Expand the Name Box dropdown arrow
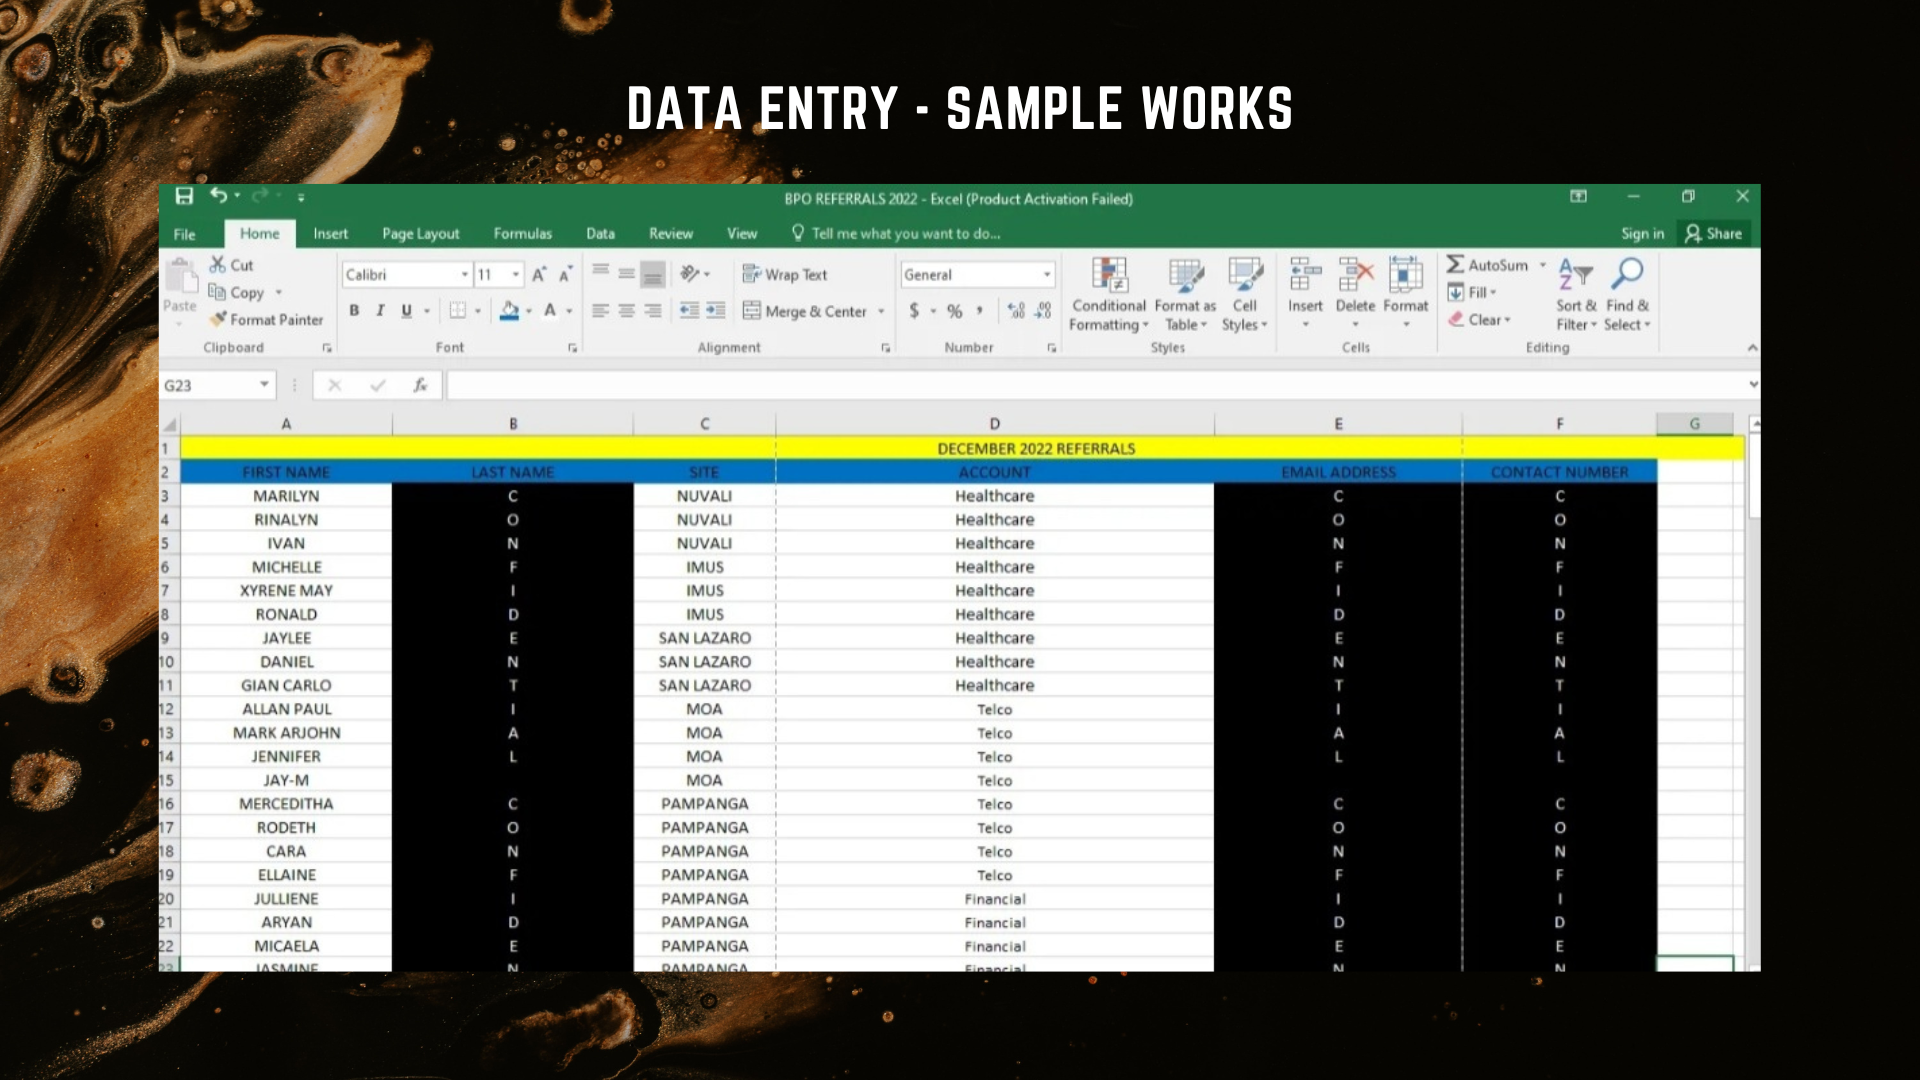Screen dimensions: 1920x1080 coord(264,385)
